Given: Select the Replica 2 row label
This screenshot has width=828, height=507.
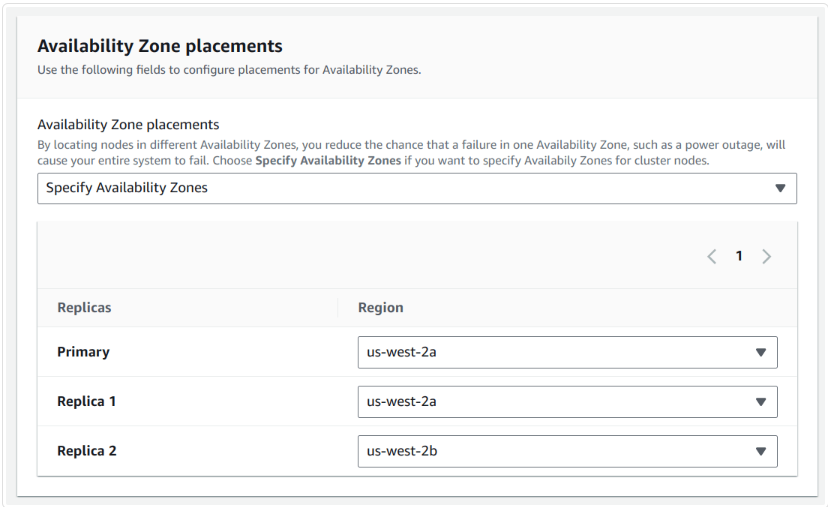Looking at the screenshot, I should 86,451.
